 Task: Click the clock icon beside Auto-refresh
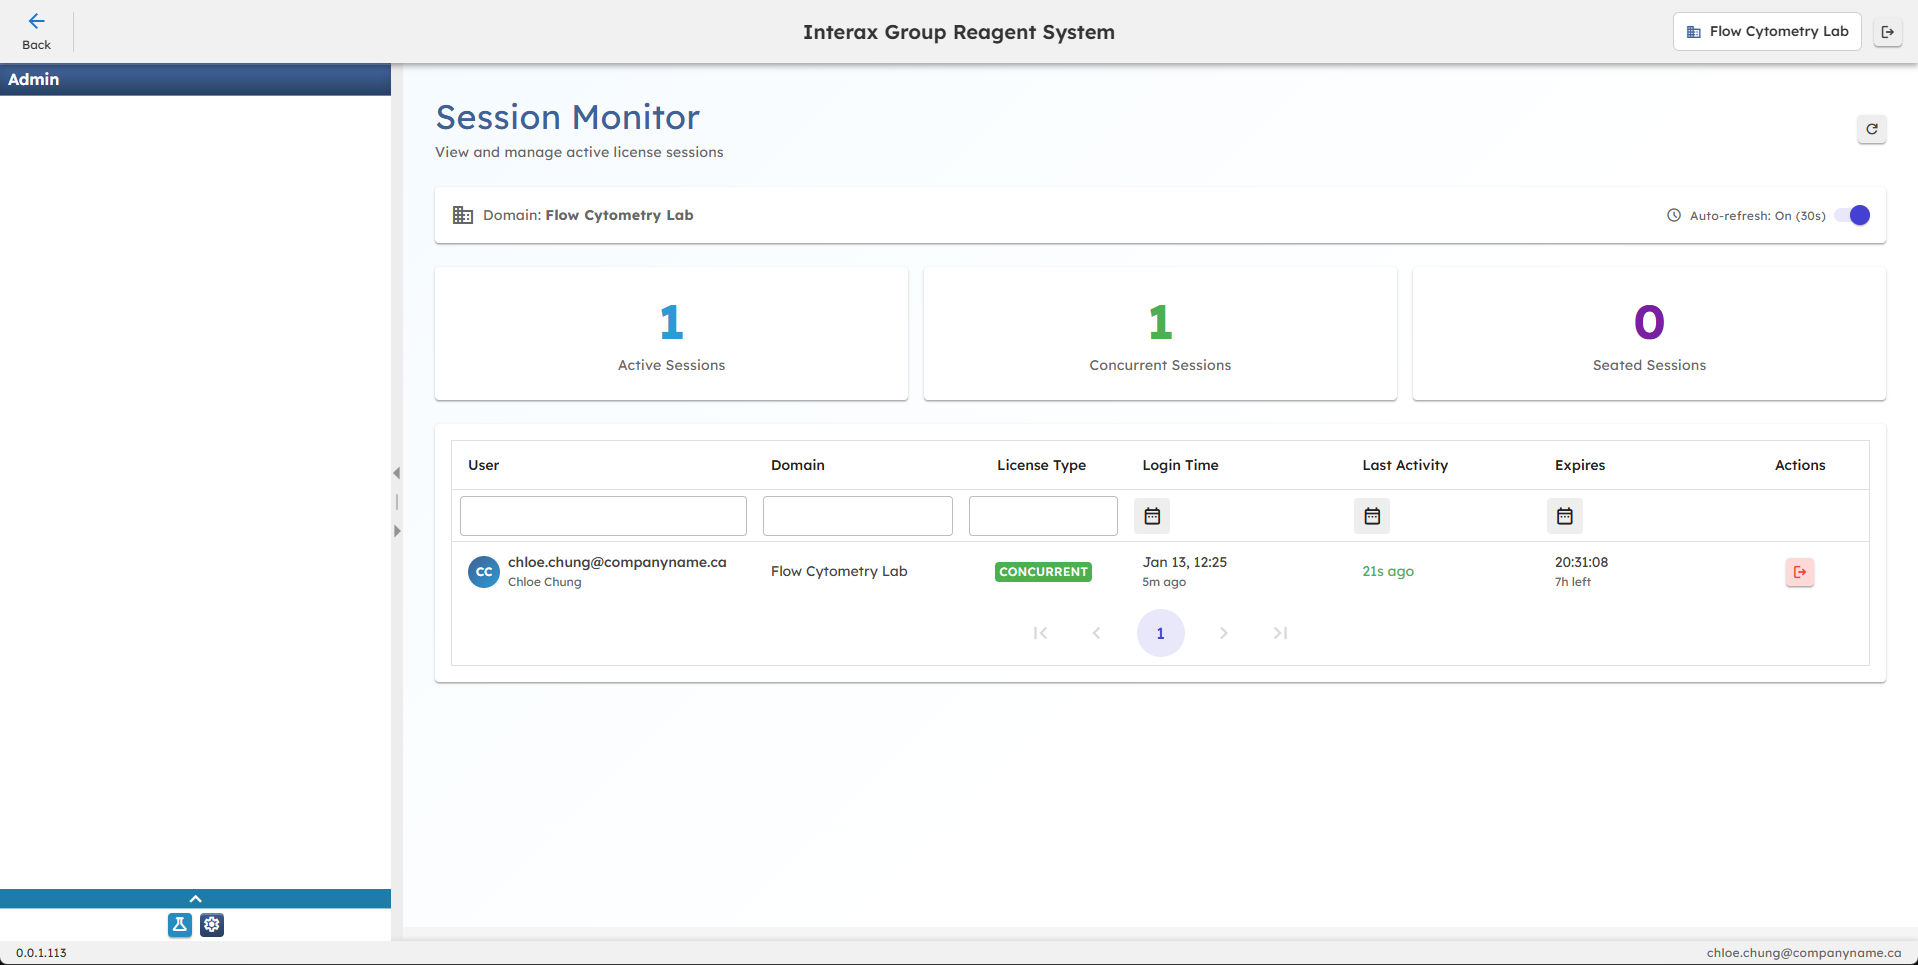click(x=1673, y=215)
